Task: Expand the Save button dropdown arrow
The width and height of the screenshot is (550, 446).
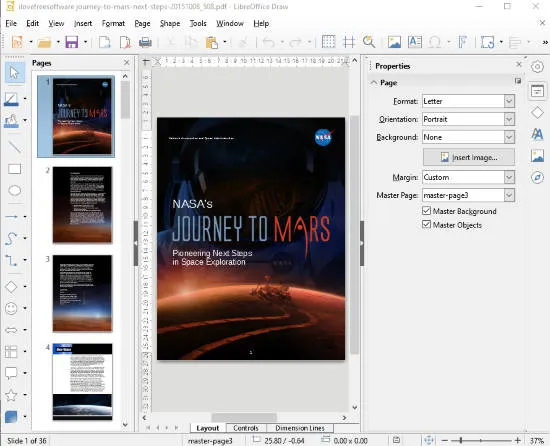Action: click(x=85, y=42)
